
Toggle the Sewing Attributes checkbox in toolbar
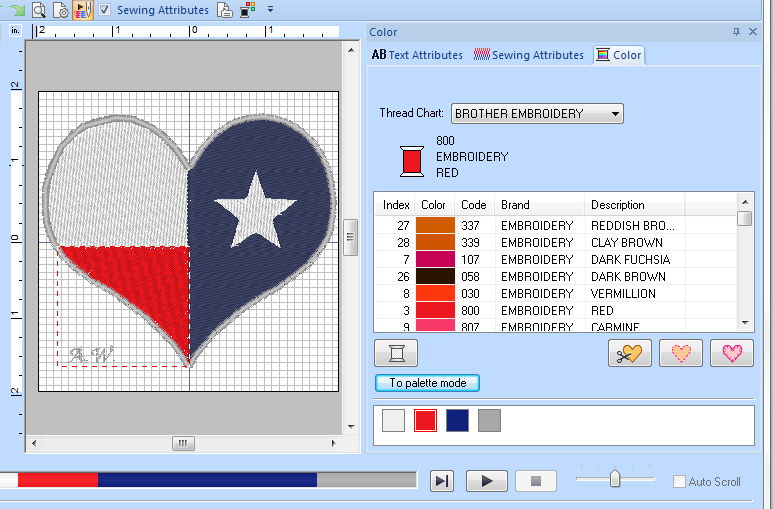105,9
